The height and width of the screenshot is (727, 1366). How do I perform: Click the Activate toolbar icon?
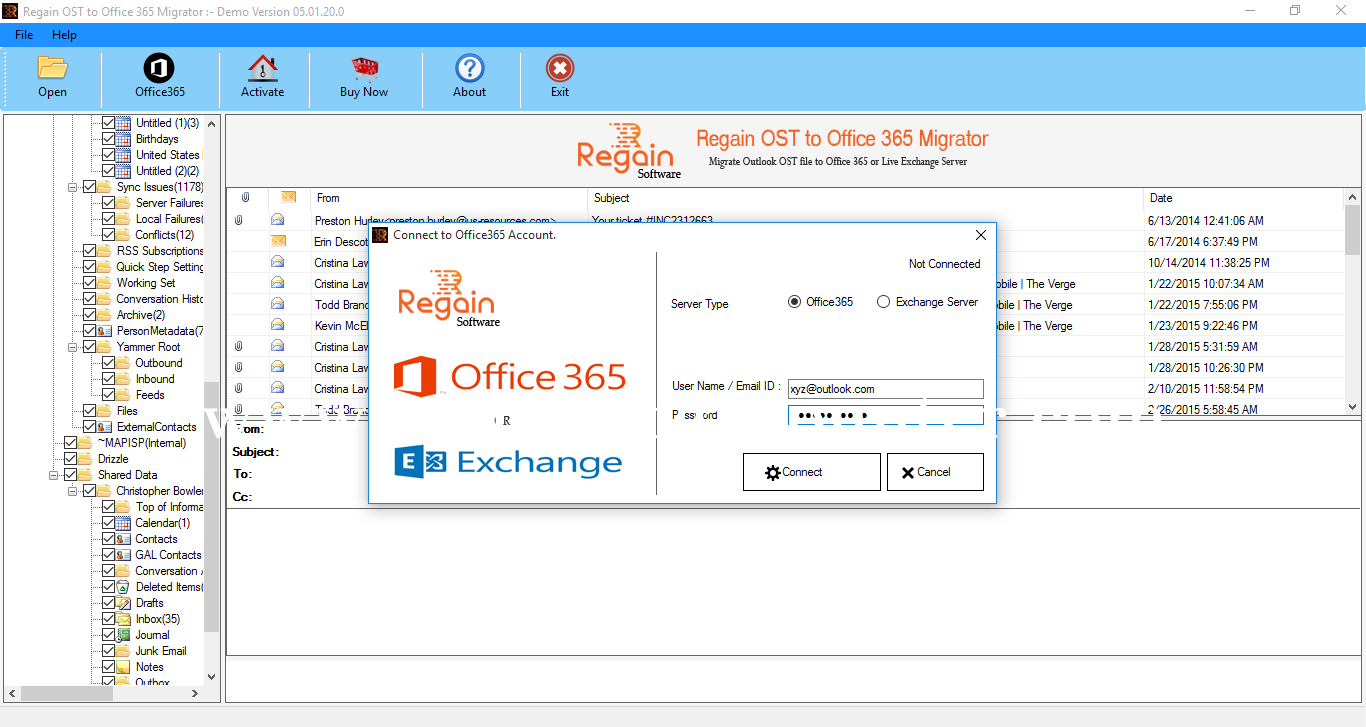(x=262, y=68)
